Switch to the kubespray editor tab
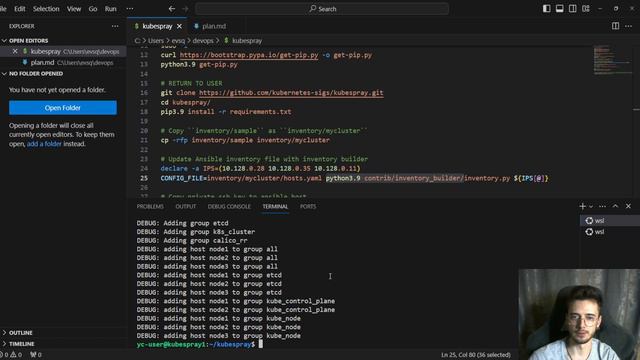 157,26
